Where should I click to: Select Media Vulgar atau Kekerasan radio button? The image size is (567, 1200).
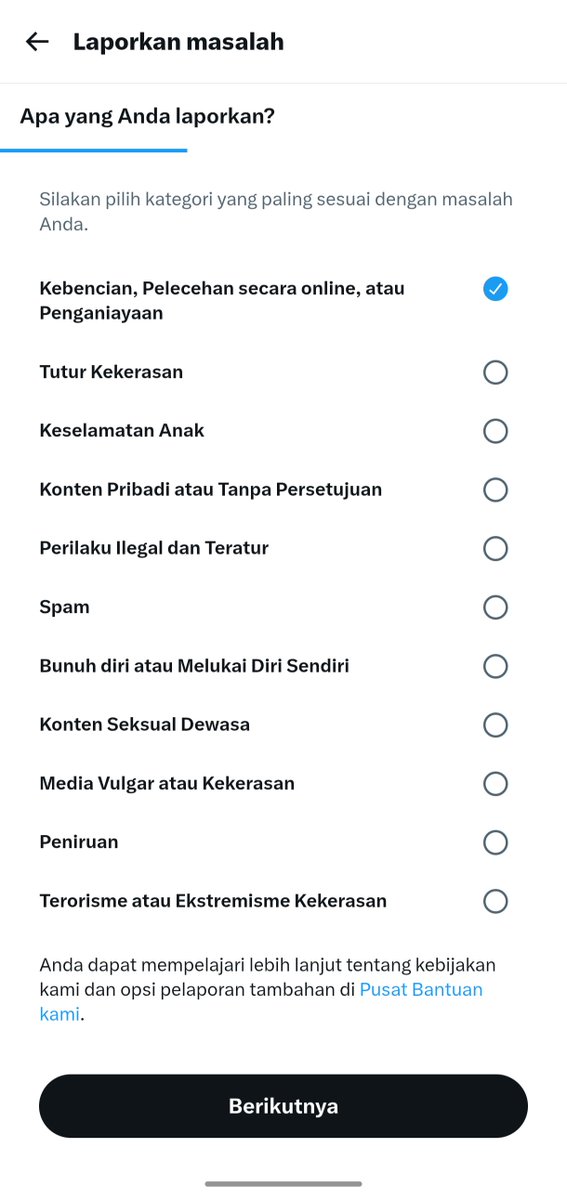tap(495, 784)
